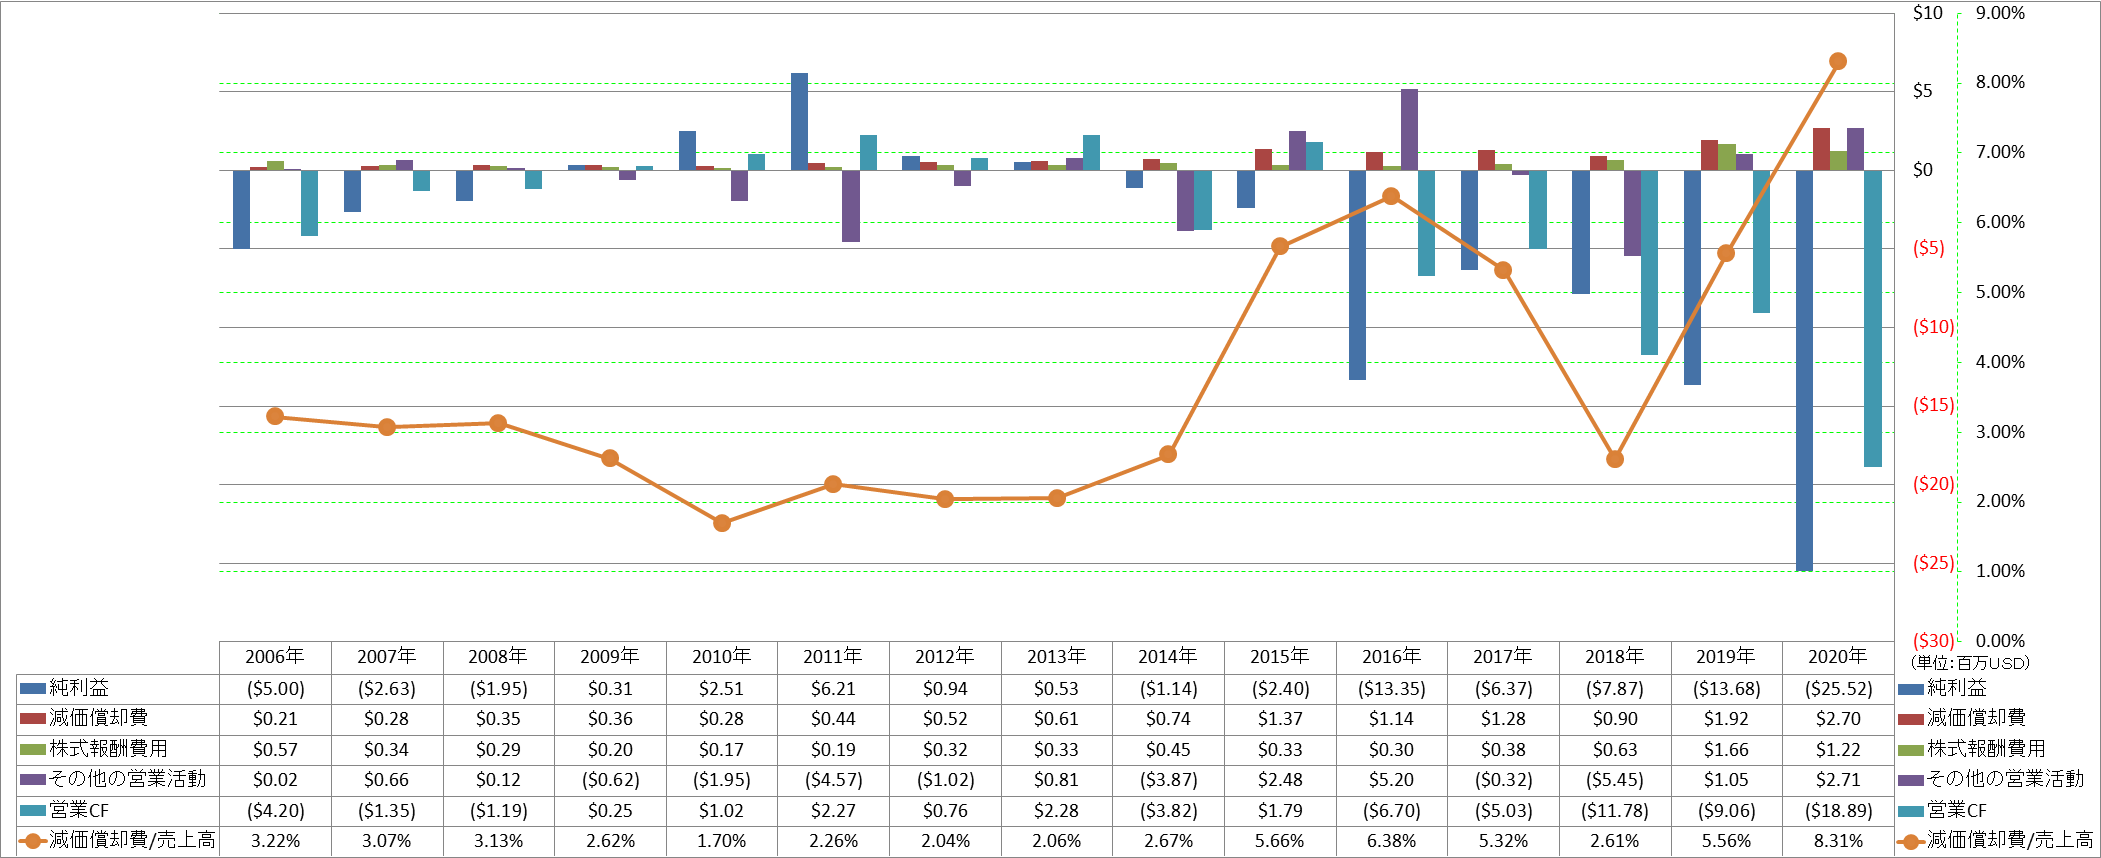Click the $10 label on the dollar axis
Viewport: 2101px width, 858px height.
pyautogui.click(x=1928, y=13)
